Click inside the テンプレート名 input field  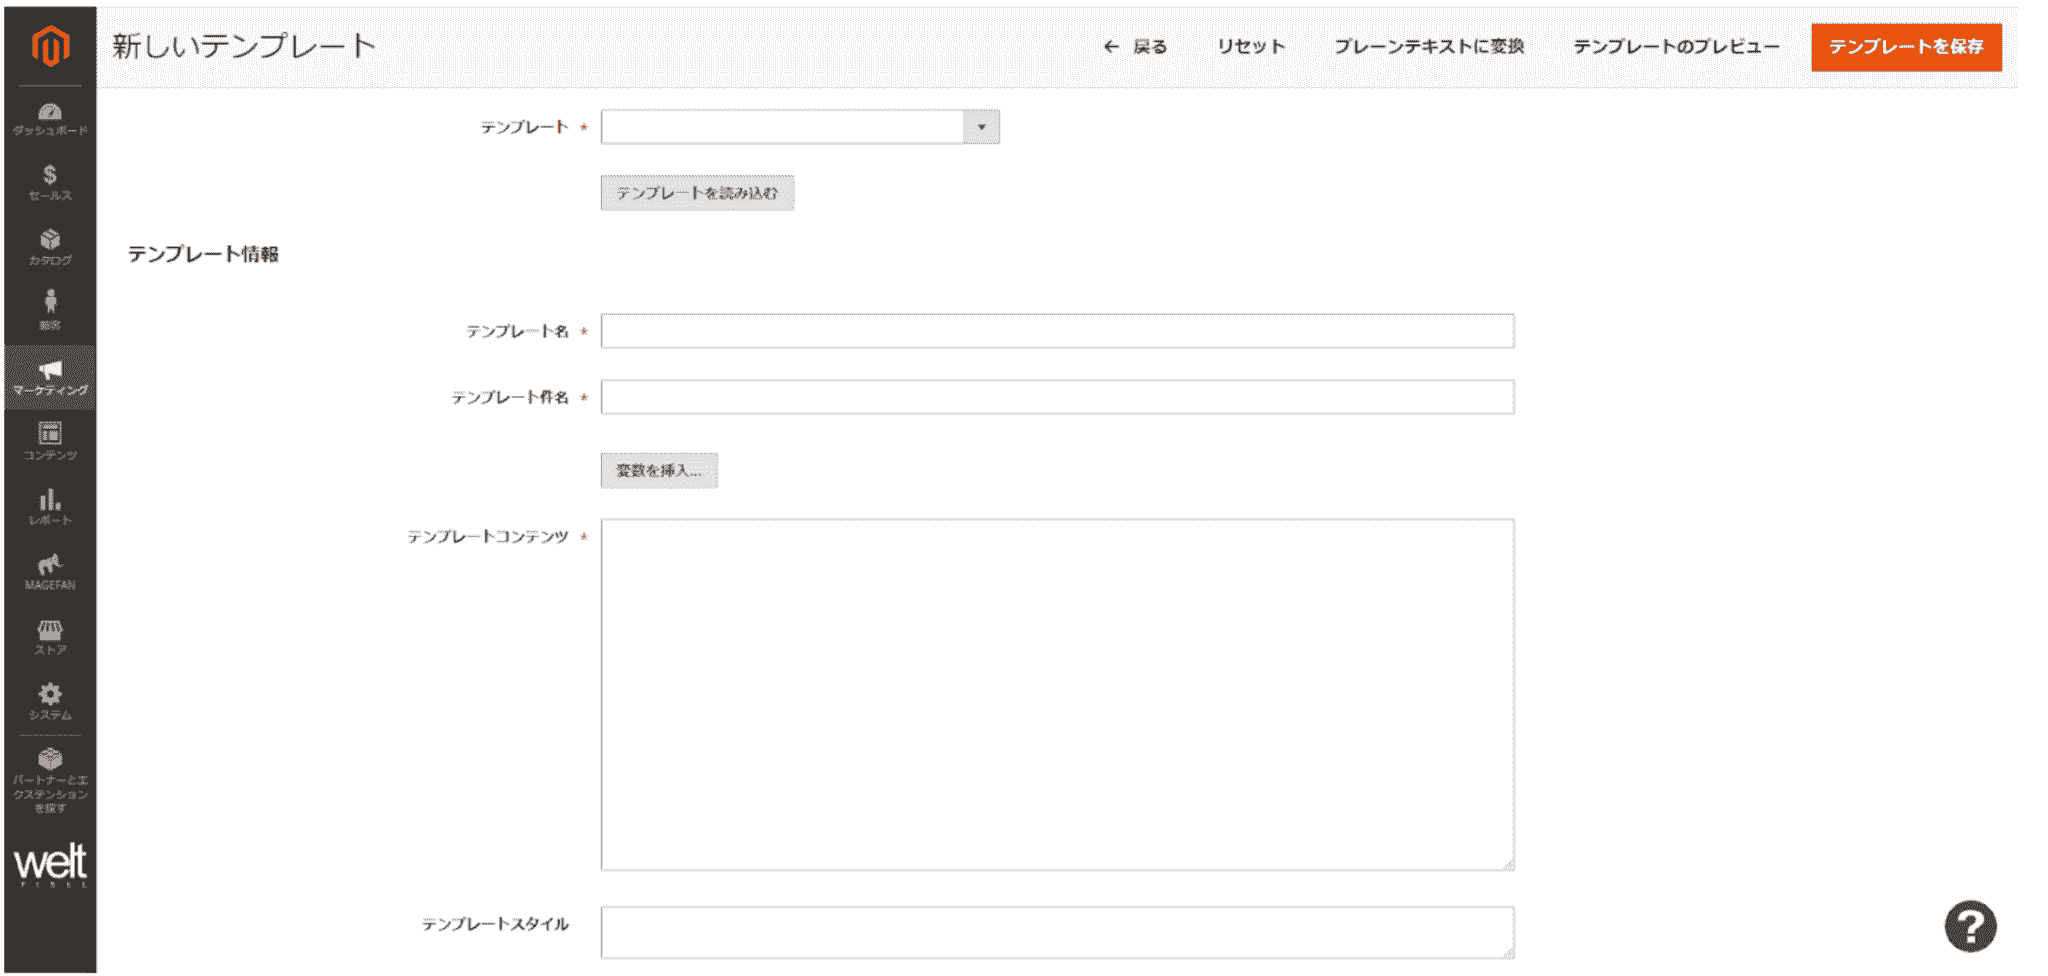(x=1055, y=331)
